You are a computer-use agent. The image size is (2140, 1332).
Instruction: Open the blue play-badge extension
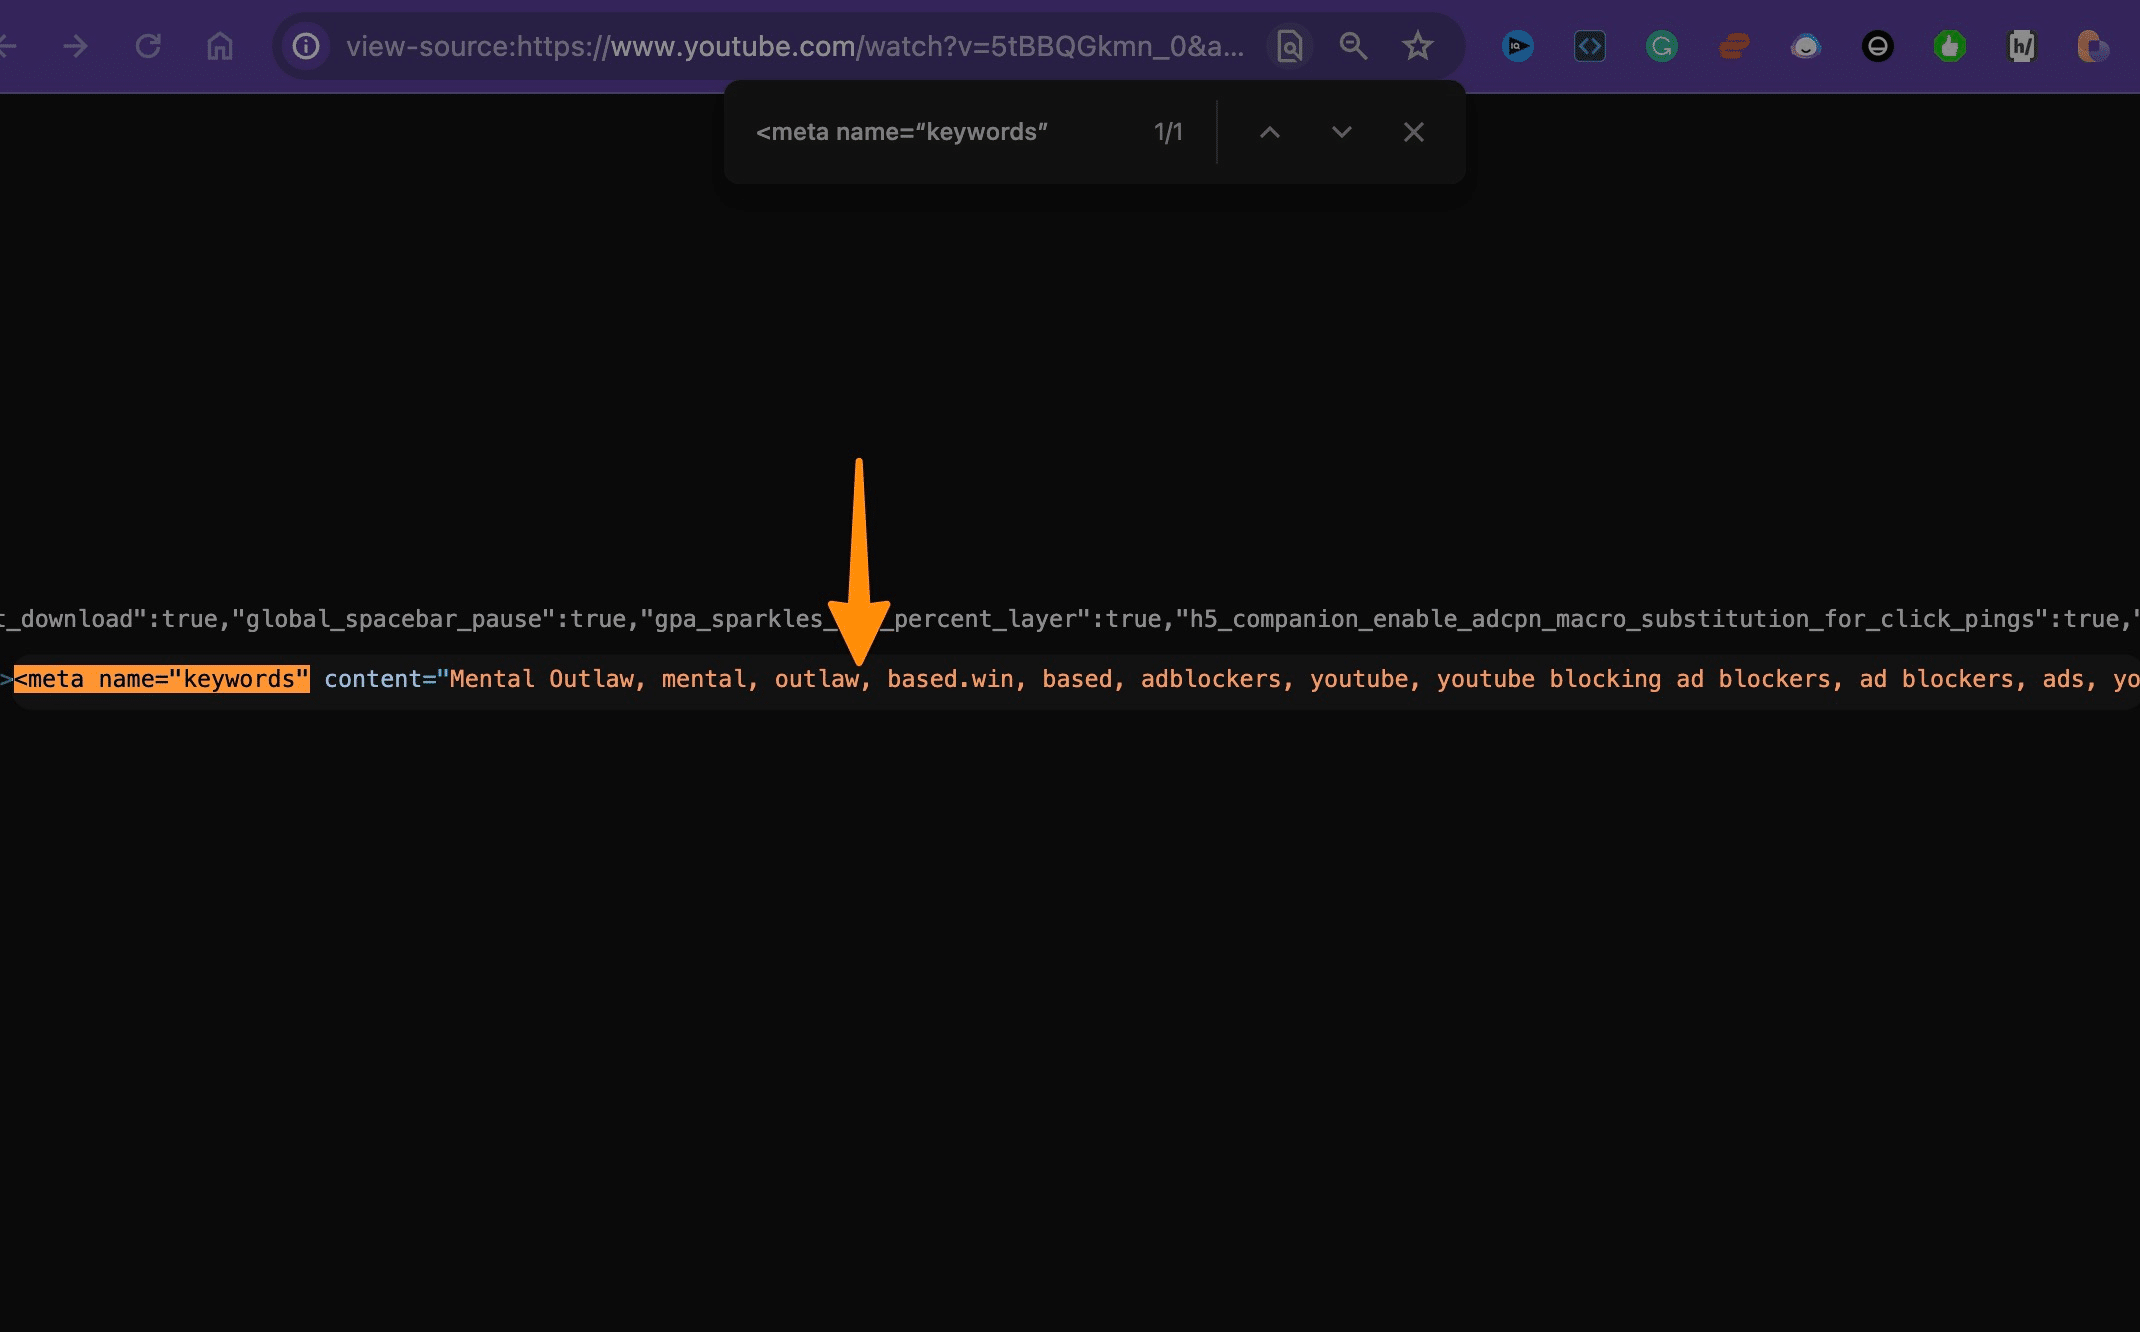(1518, 46)
